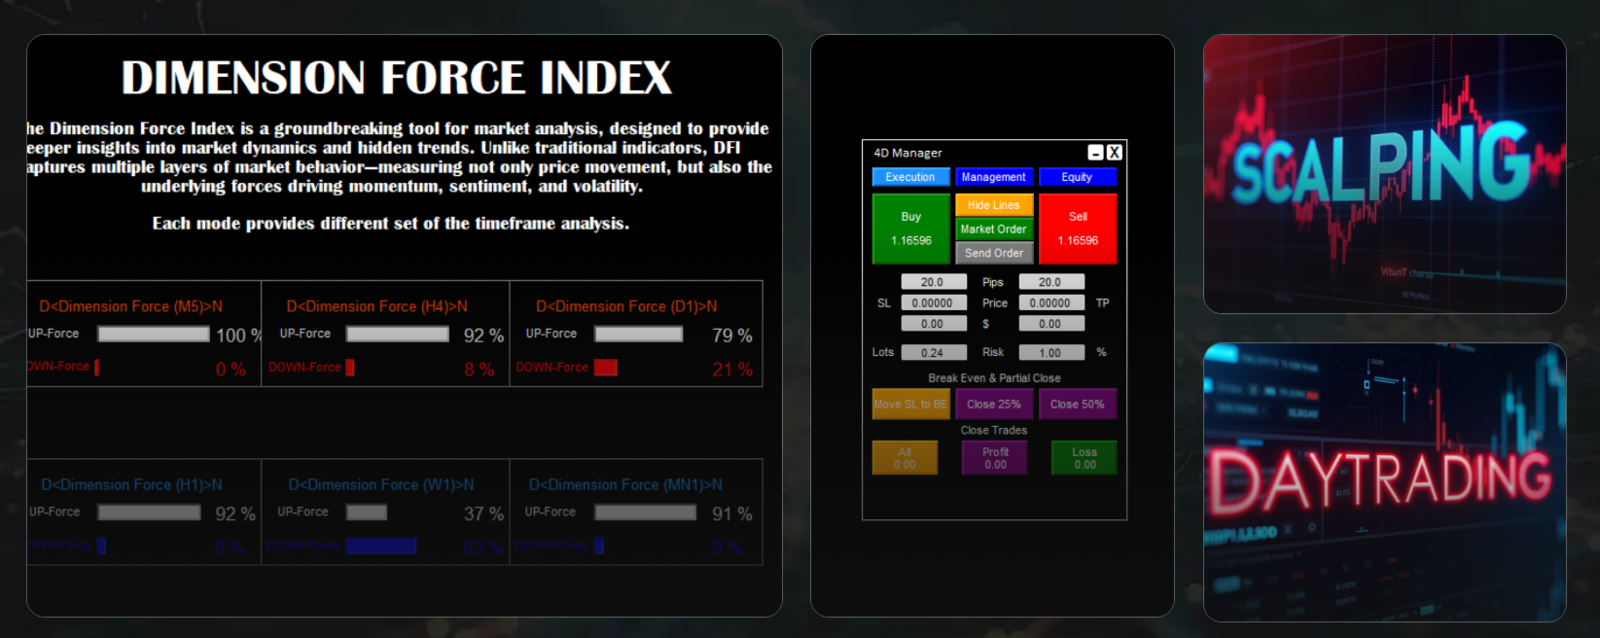This screenshot has height=638, width=1600.
Task: Click the TP price input field
Action: coord(1051,303)
